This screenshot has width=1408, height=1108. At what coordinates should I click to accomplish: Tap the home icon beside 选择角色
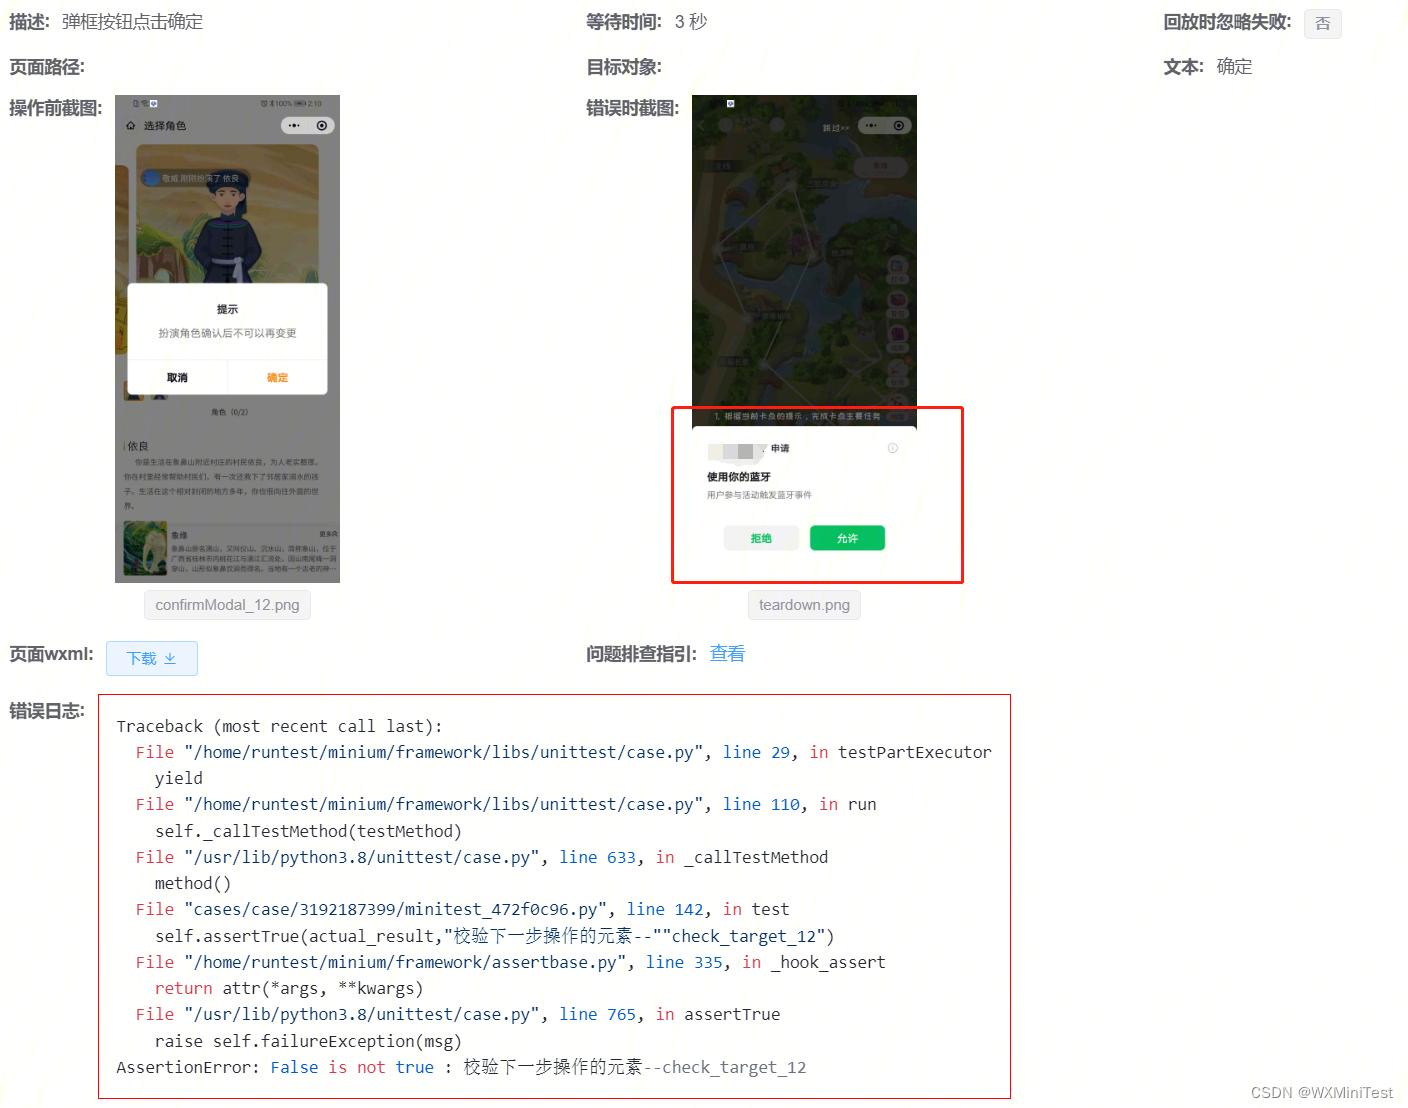(130, 126)
